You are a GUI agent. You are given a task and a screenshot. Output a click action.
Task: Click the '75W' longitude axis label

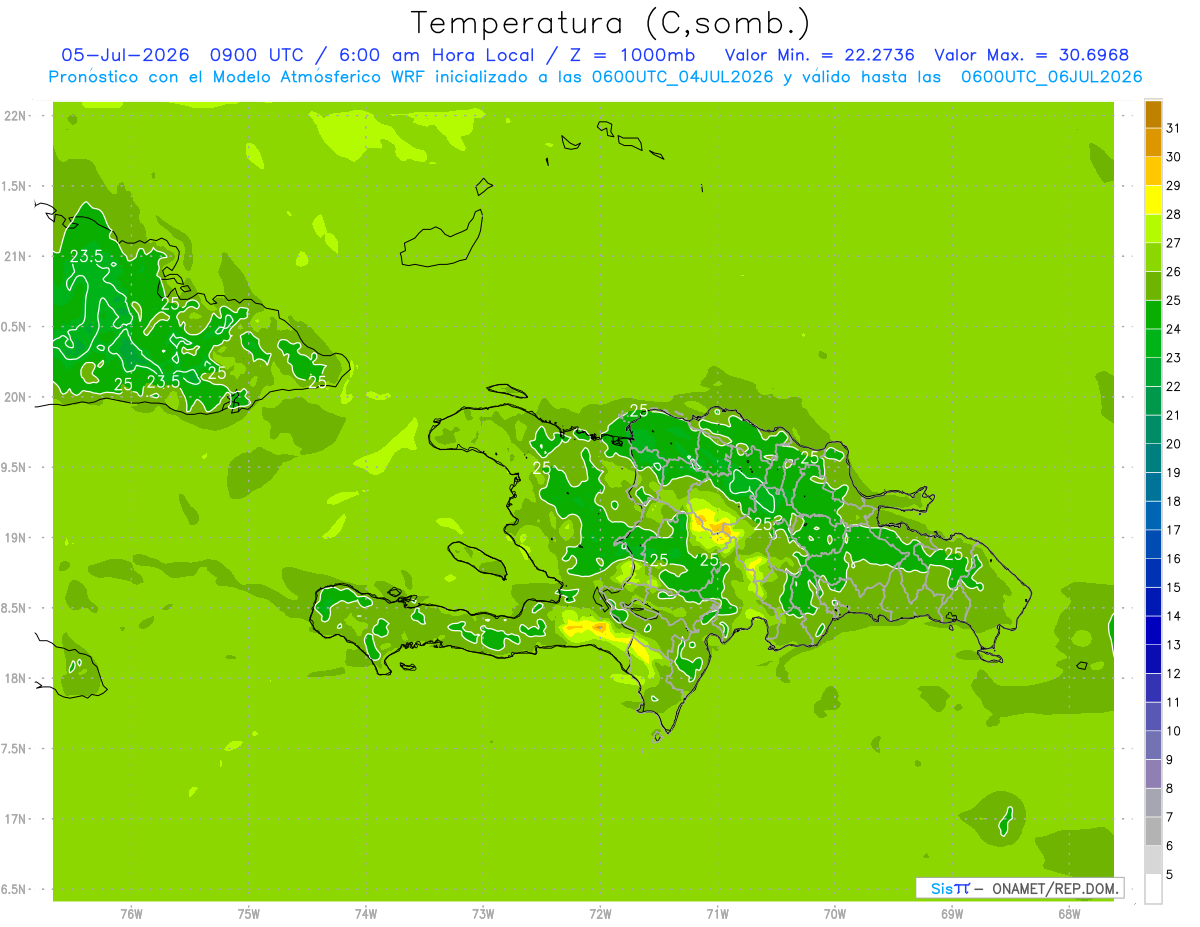[x=249, y=914]
